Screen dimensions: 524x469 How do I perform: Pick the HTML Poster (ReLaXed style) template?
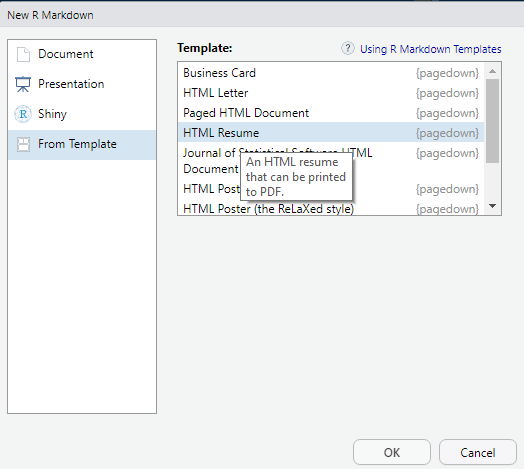(331, 209)
